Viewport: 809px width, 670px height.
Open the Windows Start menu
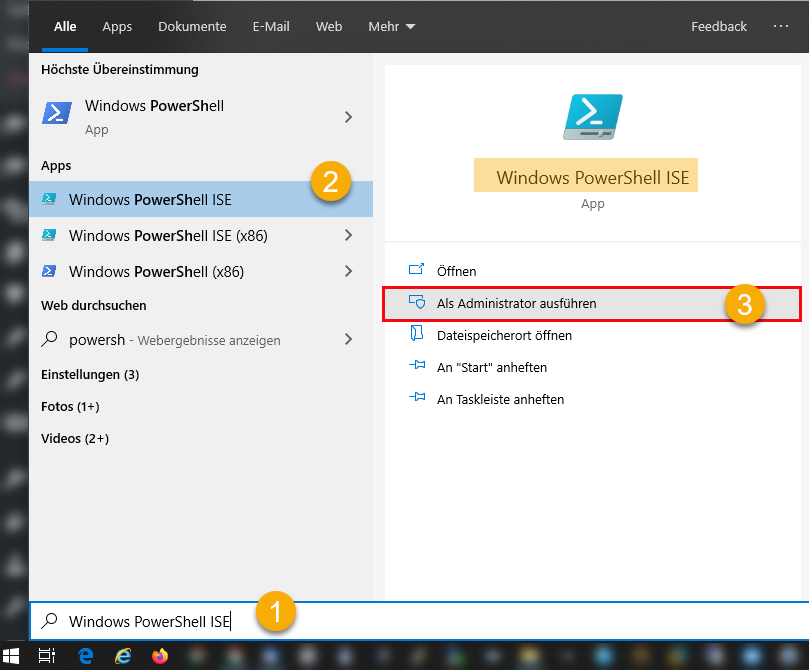point(11,656)
